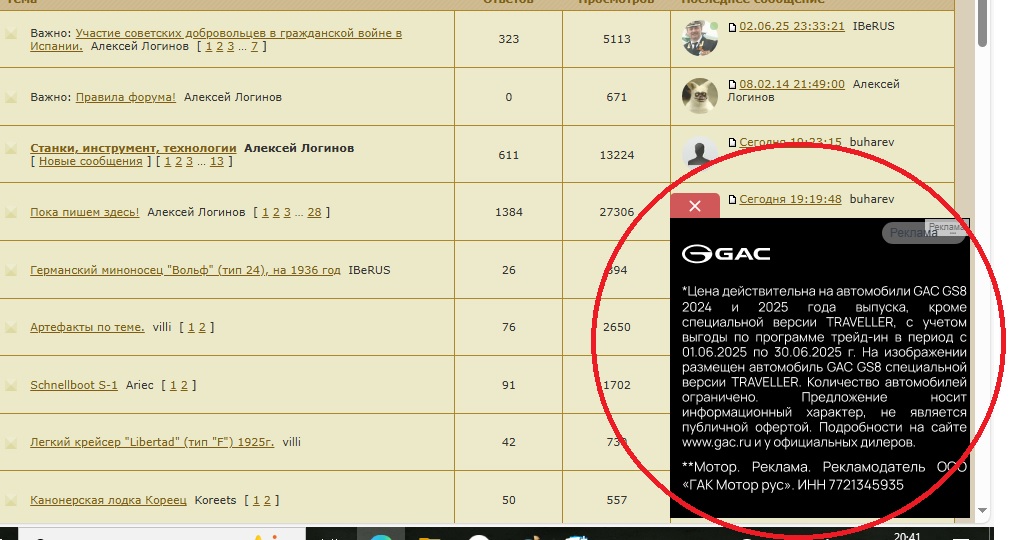This screenshot has width=1024, height=540.
Task: Open the Пока пишем здесь! topic
Action: [x=84, y=212]
